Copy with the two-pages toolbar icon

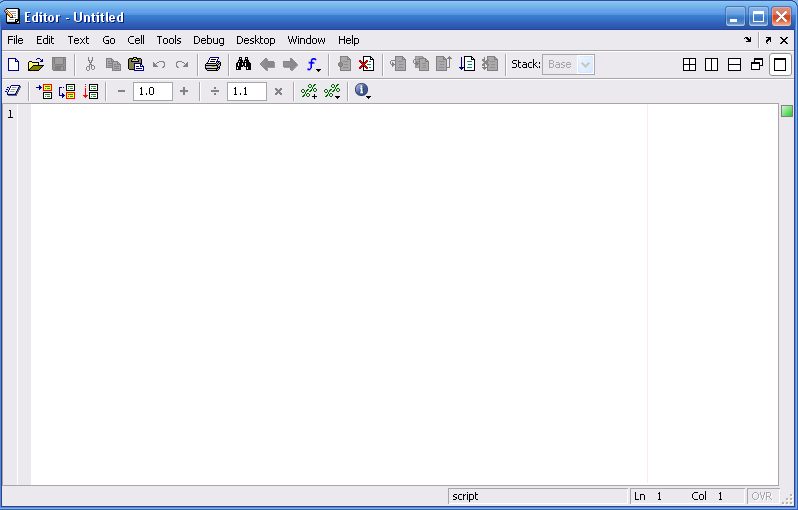[x=113, y=64]
